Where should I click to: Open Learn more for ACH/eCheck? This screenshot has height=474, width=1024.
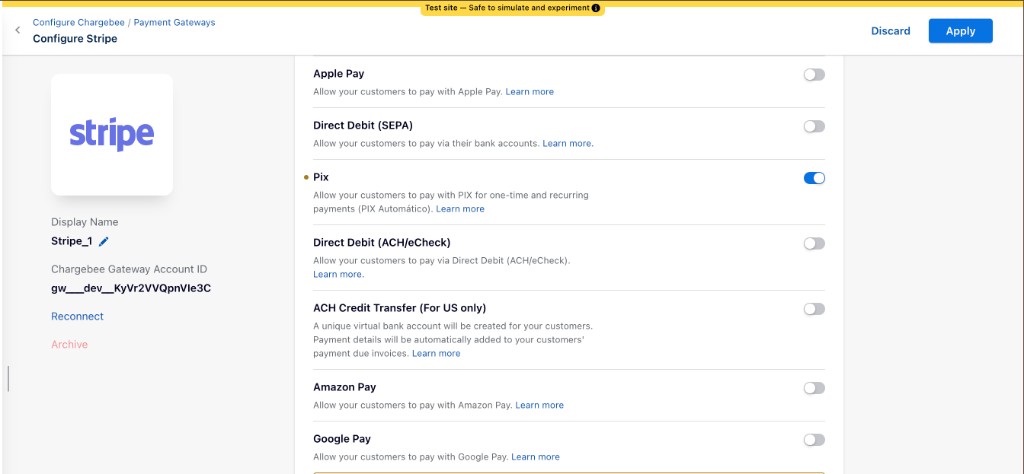point(338,274)
